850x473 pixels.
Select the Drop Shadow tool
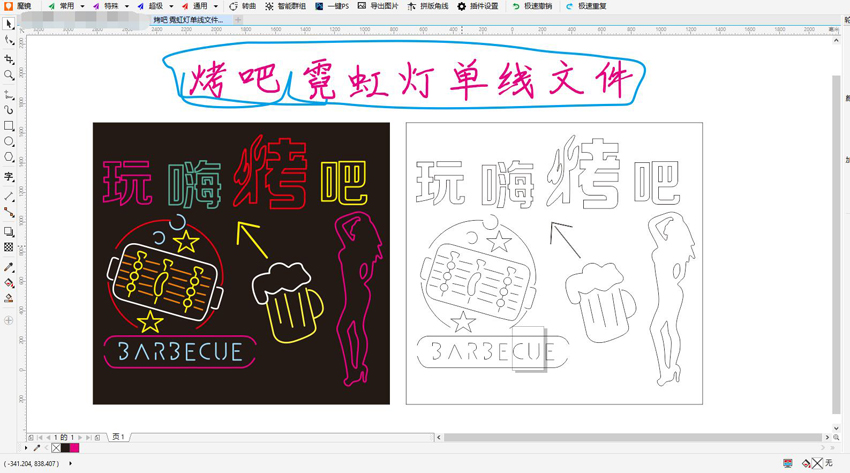[x=9, y=232]
